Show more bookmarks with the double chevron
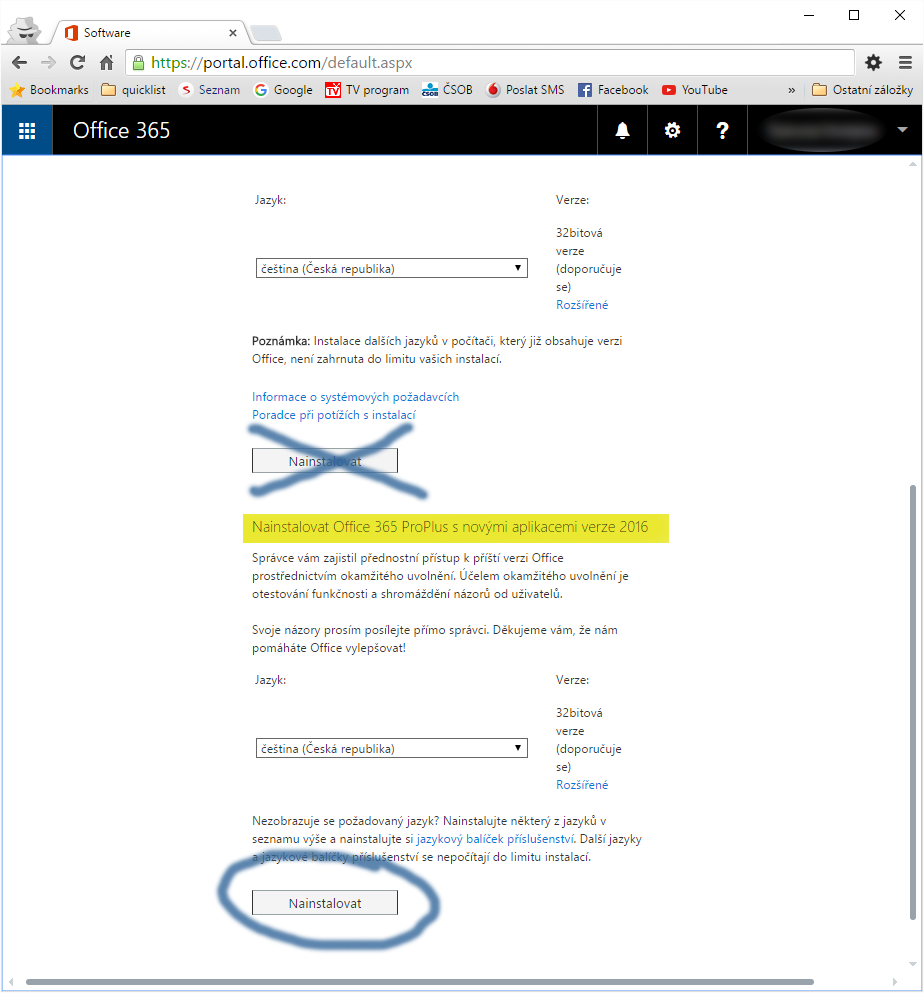This screenshot has height=993, width=924. 792,91
